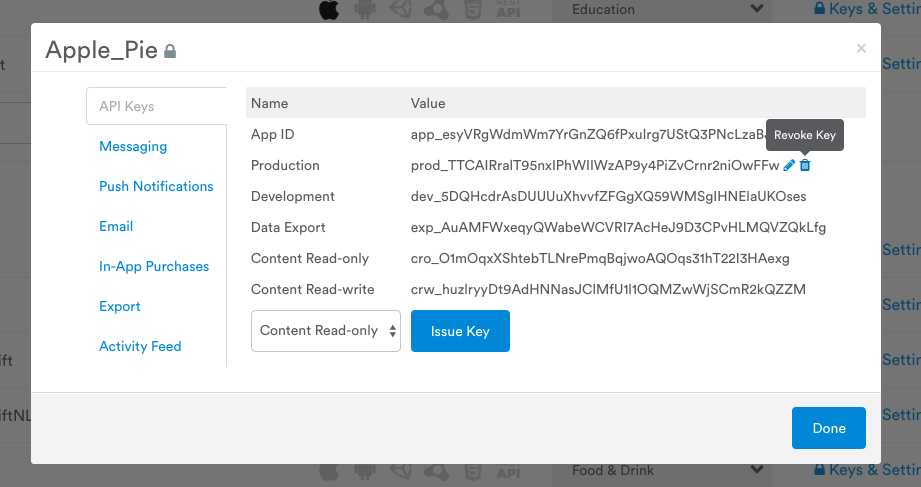Open the Messaging section
921x487 pixels.
click(133, 146)
